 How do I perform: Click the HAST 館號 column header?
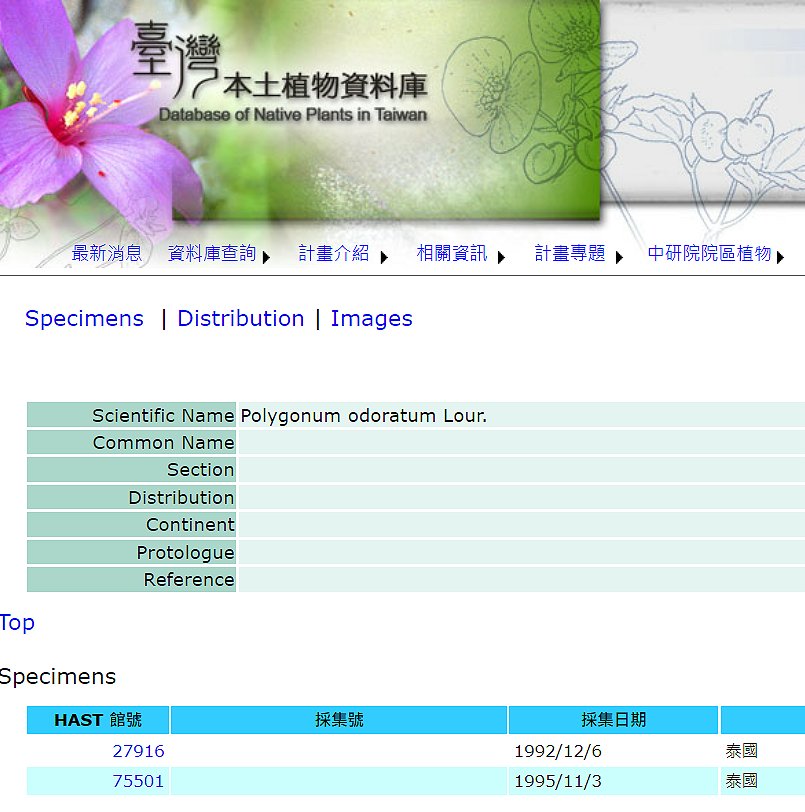[x=97, y=719]
